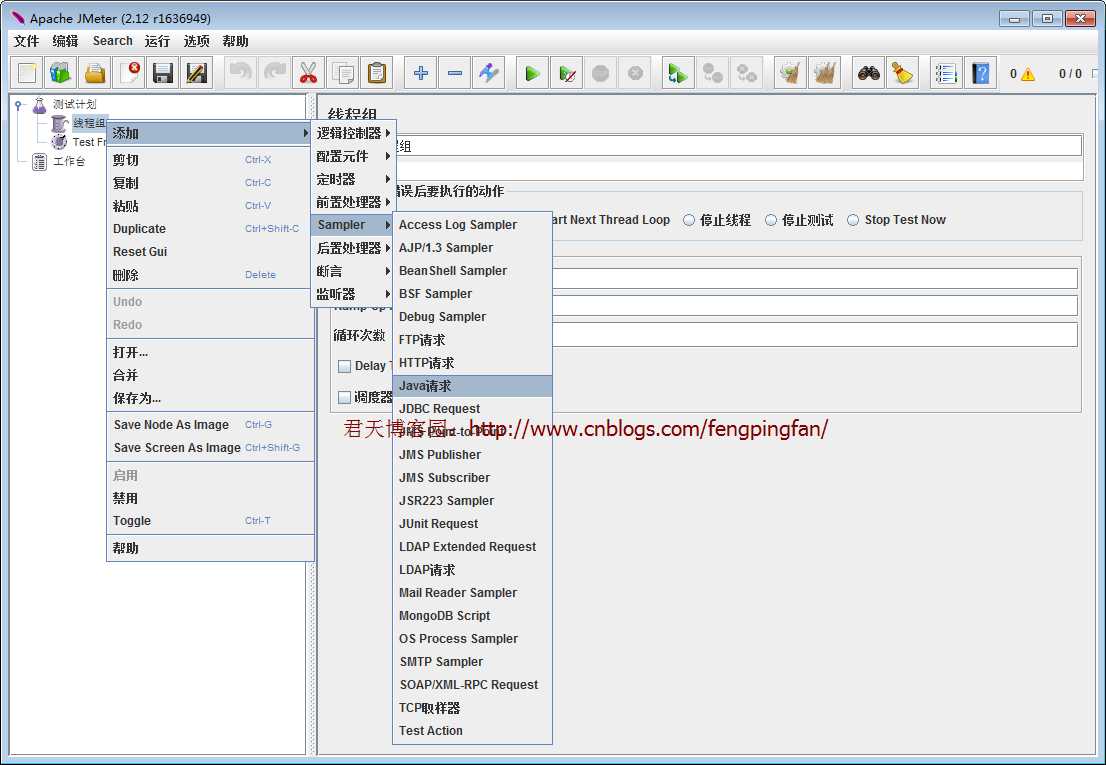Image resolution: width=1106 pixels, height=765 pixels.
Task: Click 禁用 in context menu
Action: pyautogui.click(x=209, y=498)
